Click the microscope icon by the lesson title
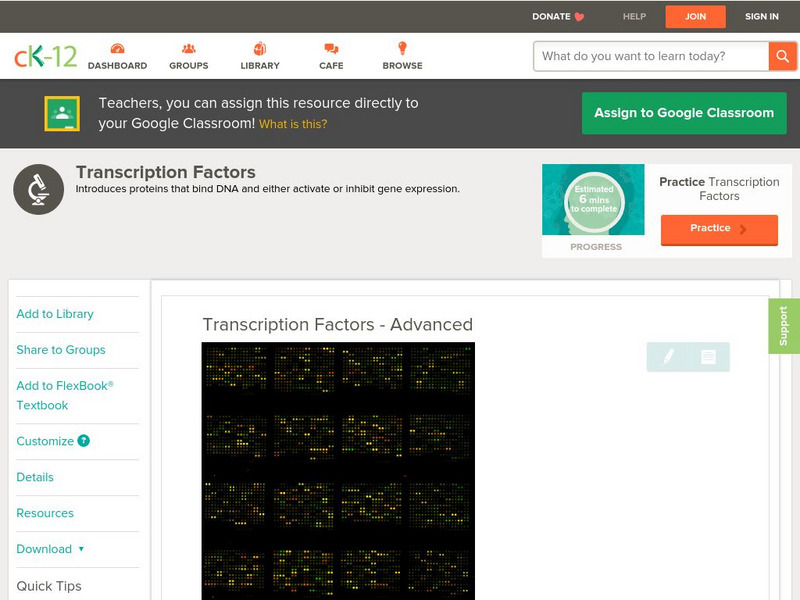800x600 pixels. [x=37, y=187]
